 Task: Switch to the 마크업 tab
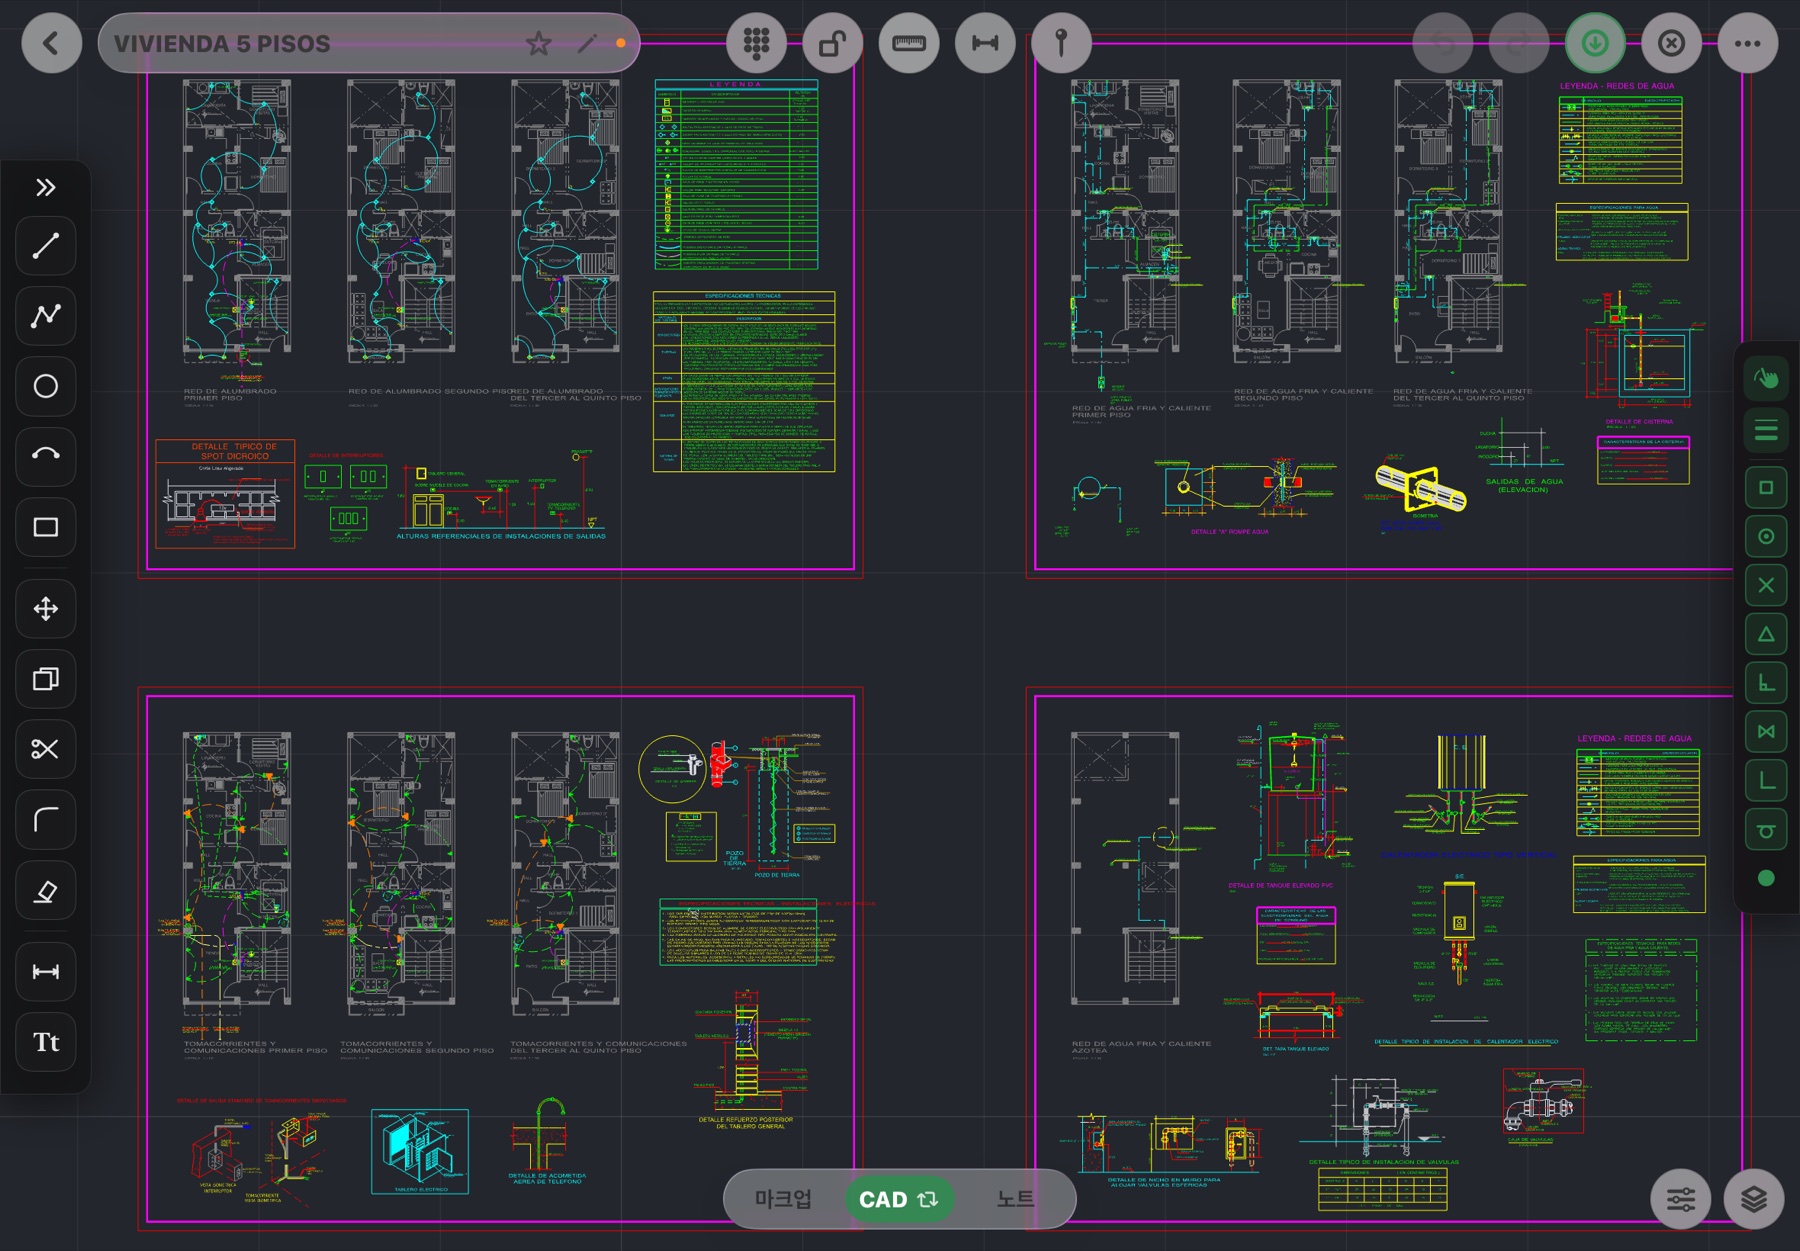pyautogui.click(x=783, y=1199)
